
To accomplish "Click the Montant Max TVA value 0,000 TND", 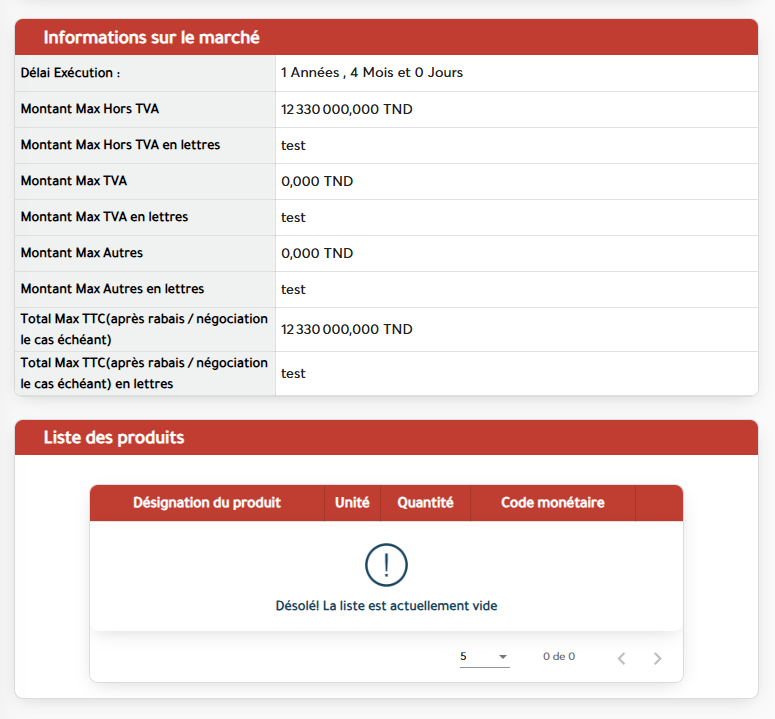I will pyautogui.click(x=317, y=181).
